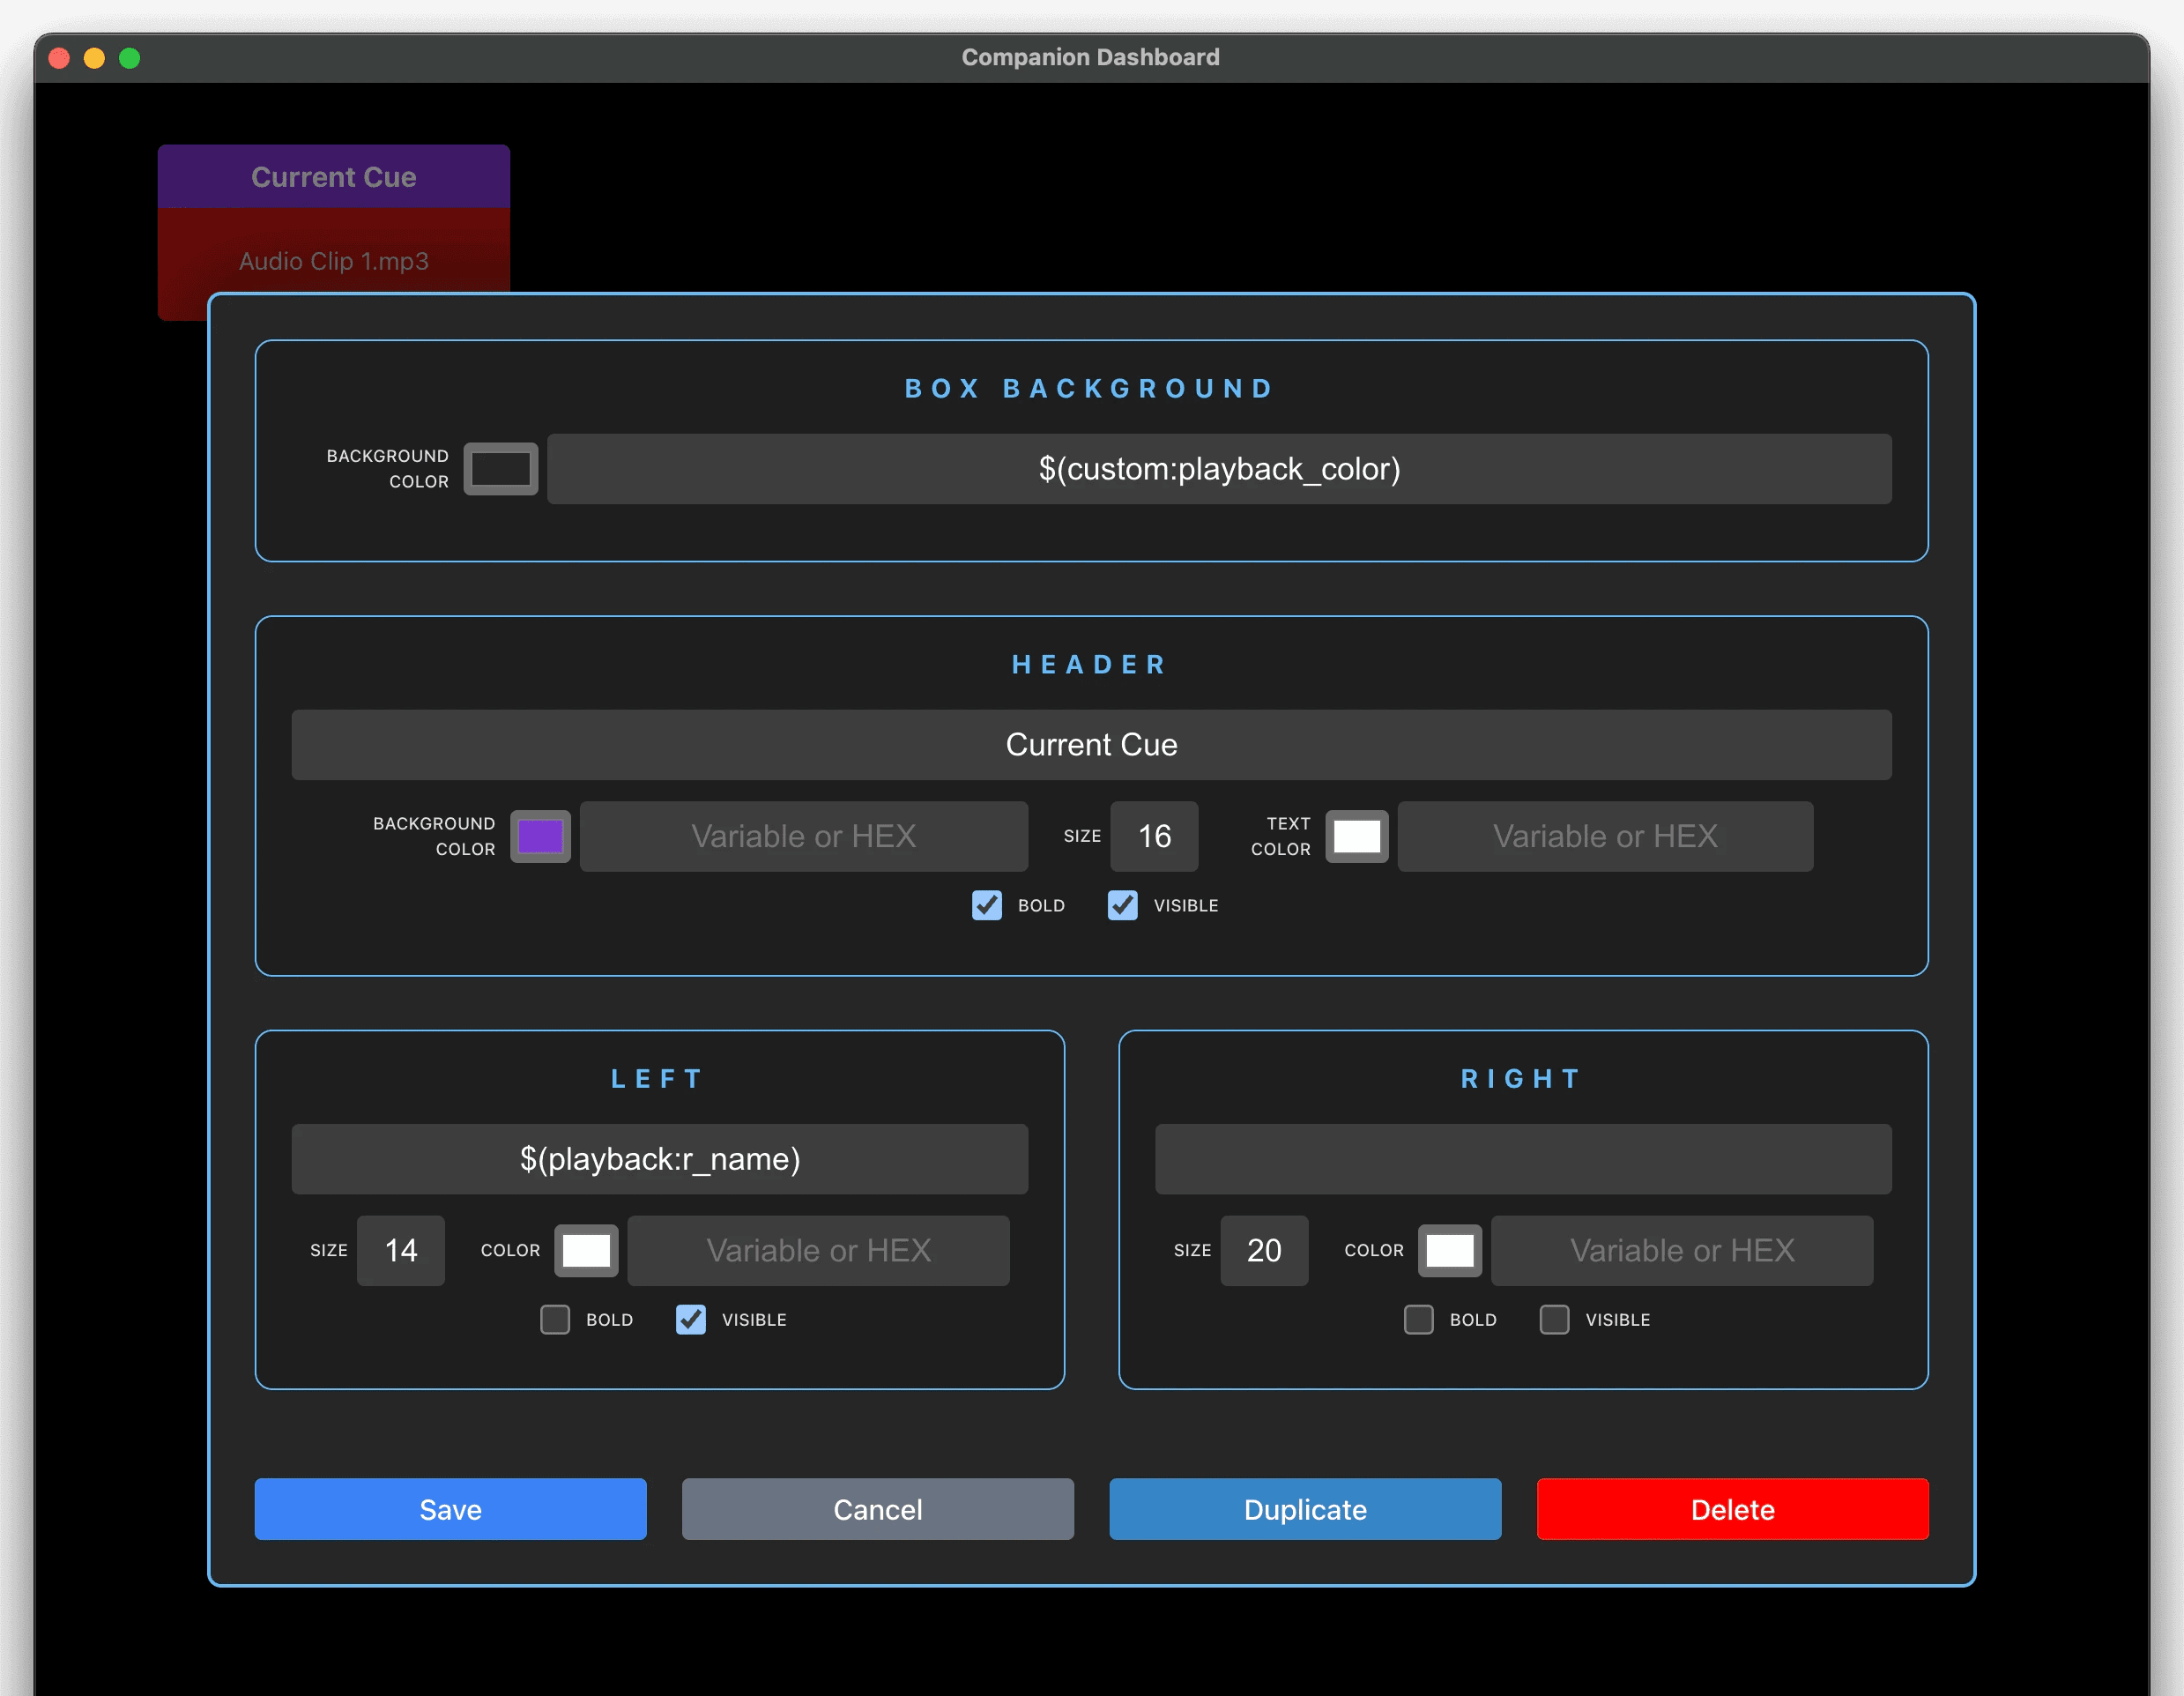Toggle Header Bold checkbox

986,905
